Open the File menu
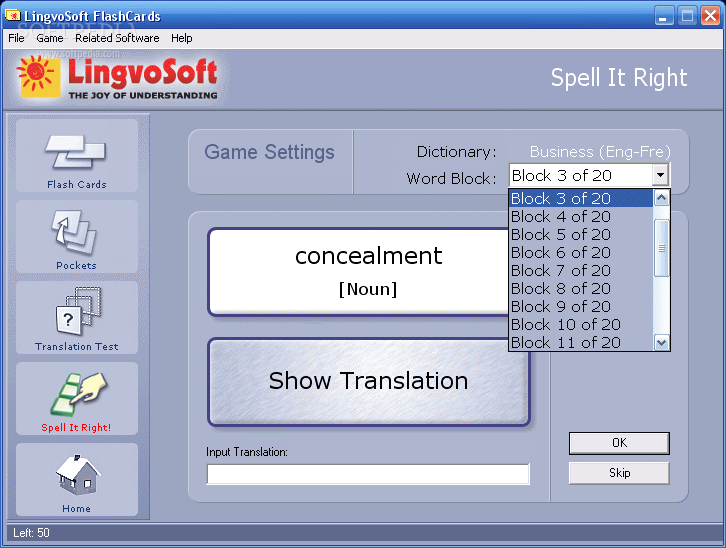 tap(16, 38)
